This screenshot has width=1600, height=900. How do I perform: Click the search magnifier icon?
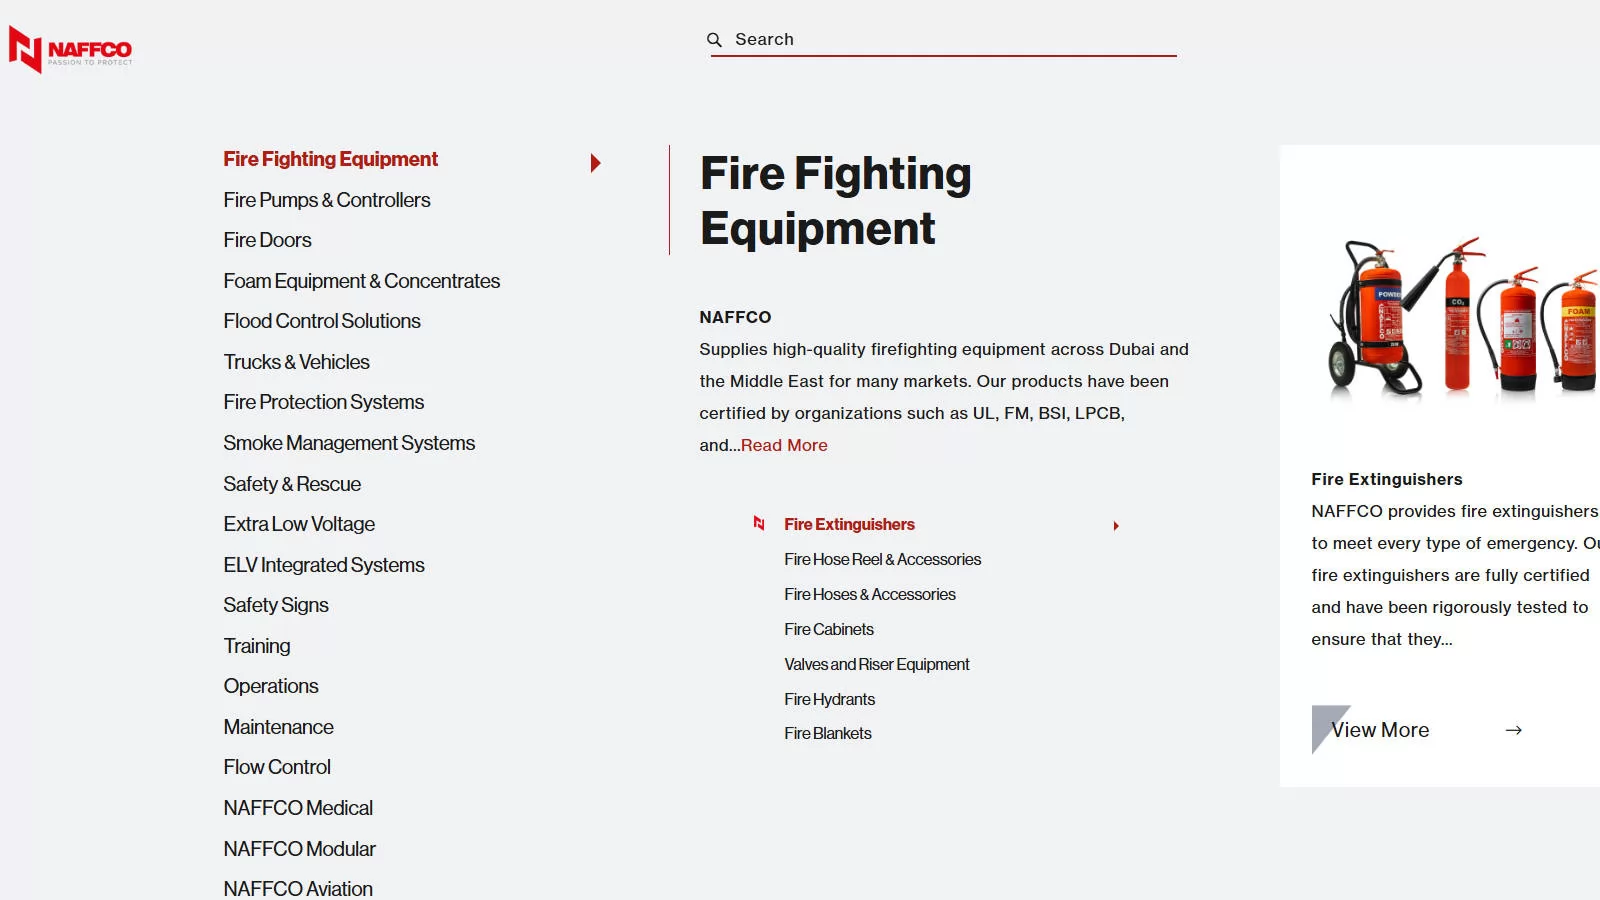(714, 40)
